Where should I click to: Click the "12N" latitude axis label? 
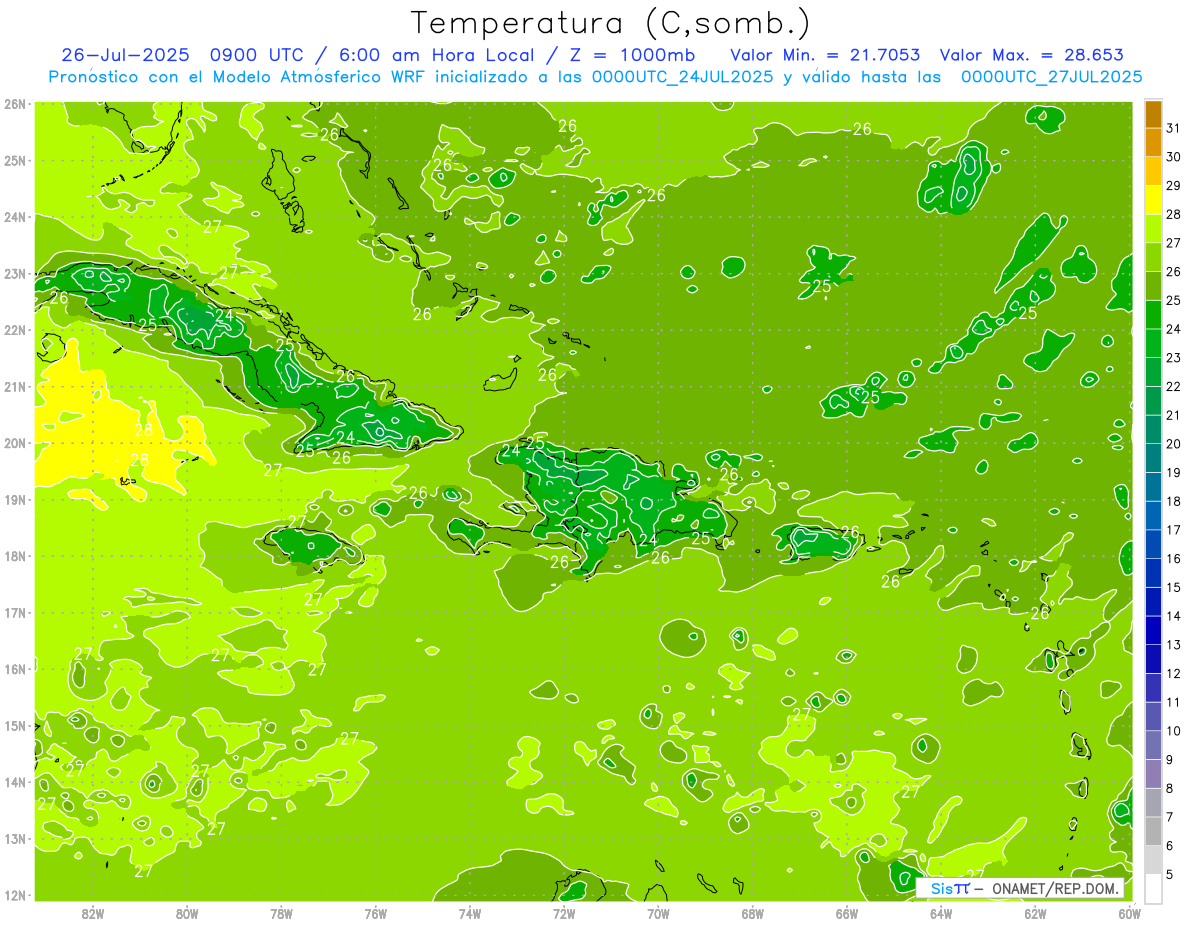pyautogui.click(x=16, y=895)
